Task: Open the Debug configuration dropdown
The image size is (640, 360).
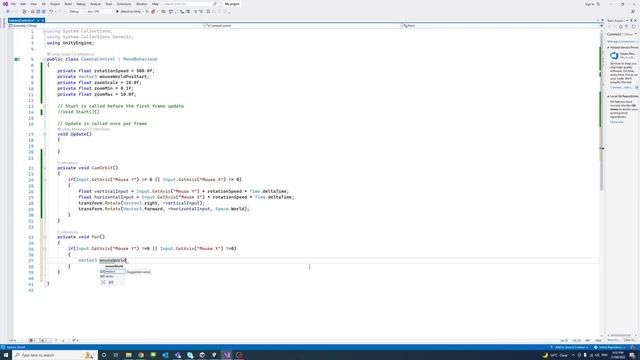Action: pos(76,11)
